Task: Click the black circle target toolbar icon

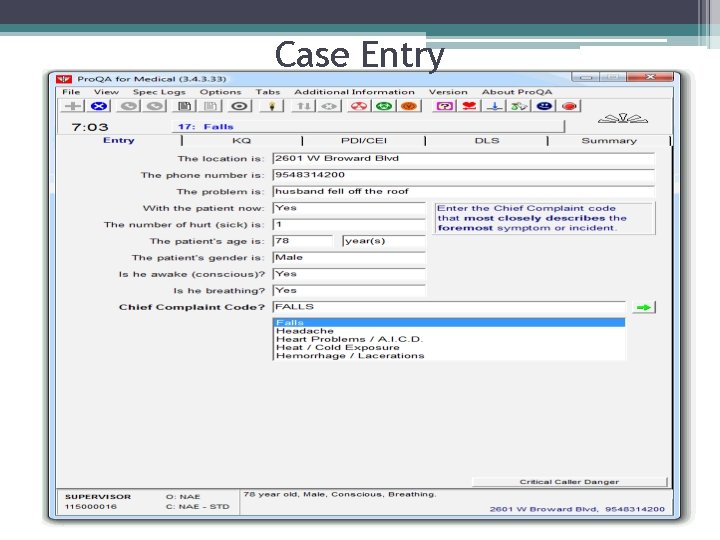Action: coord(239,107)
